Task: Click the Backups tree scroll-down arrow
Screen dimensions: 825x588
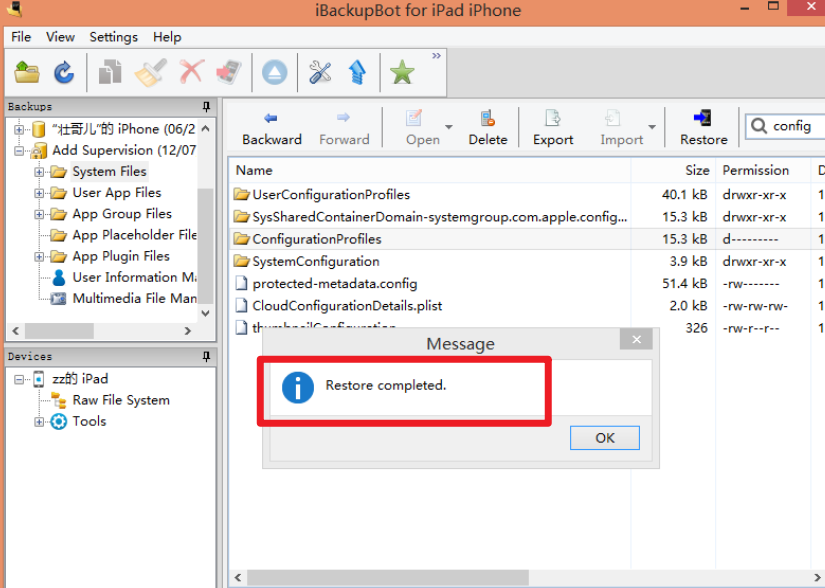Action: tap(206, 313)
